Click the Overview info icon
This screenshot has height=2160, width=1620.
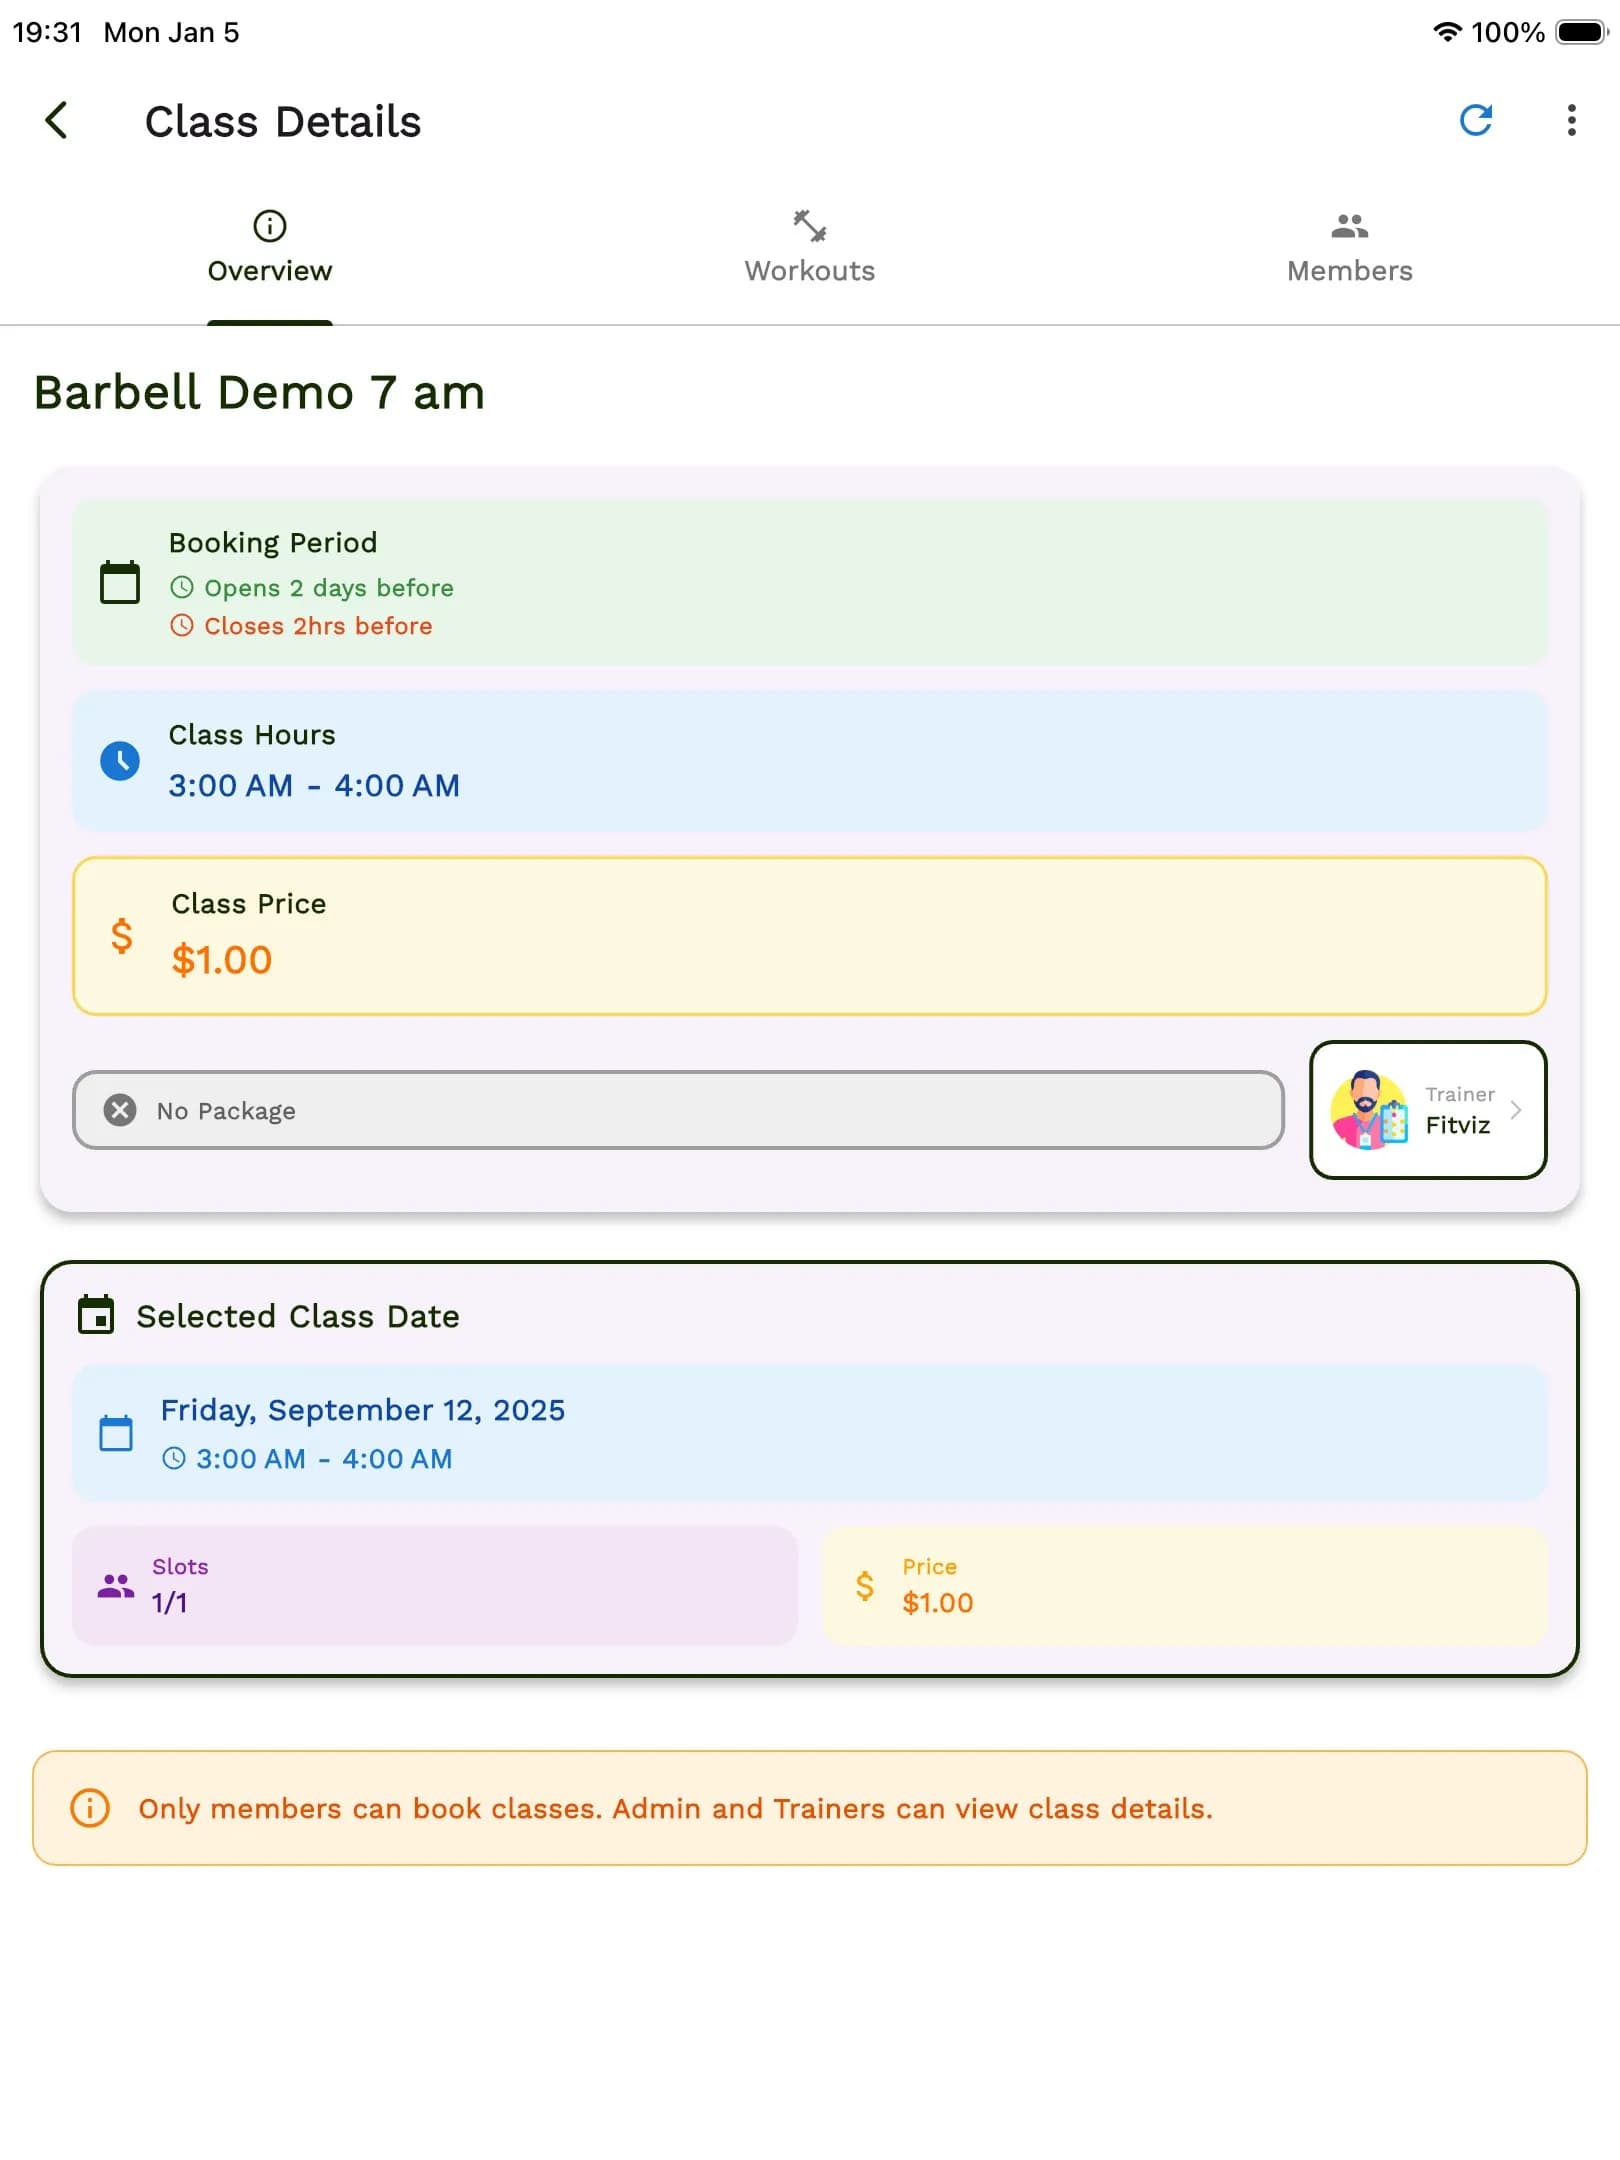click(x=269, y=225)
